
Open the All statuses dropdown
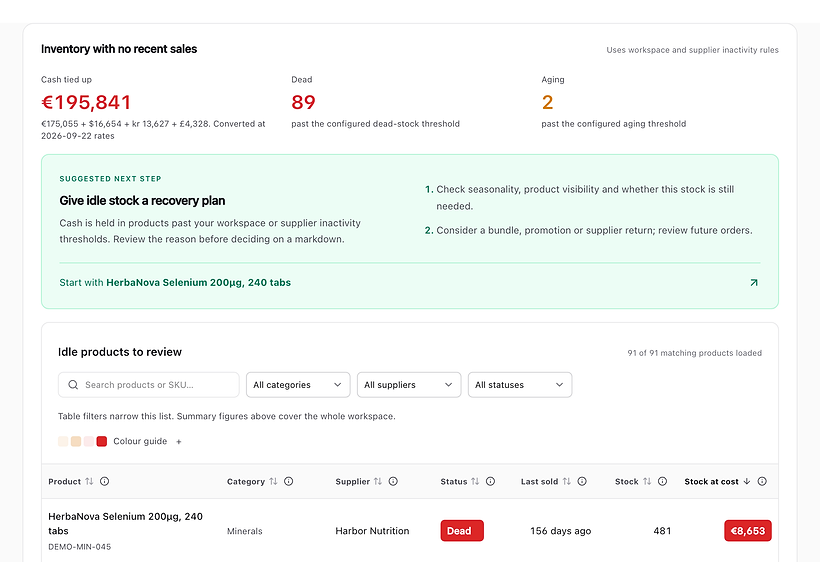(x=520, y=385)
